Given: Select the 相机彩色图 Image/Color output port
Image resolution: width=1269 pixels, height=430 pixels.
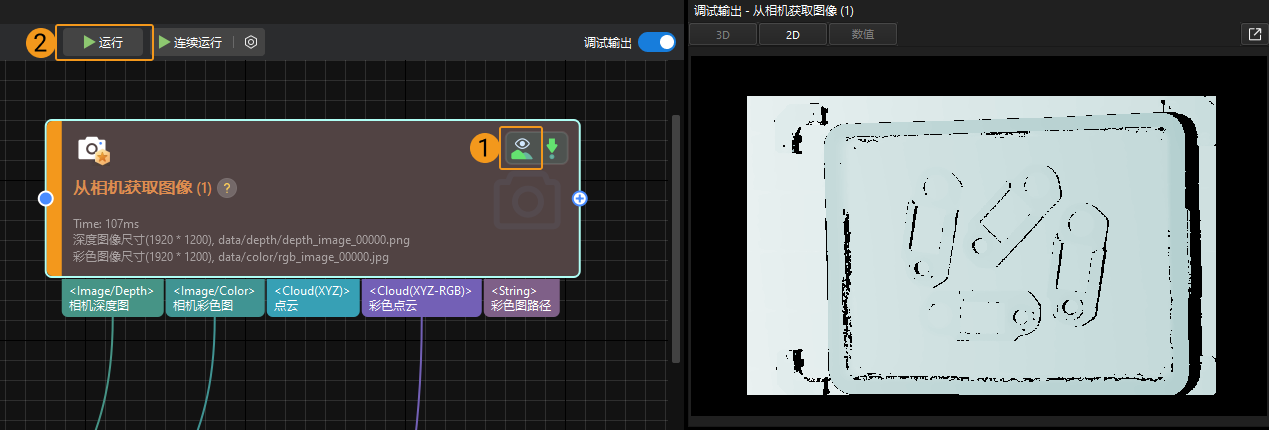Looking at the screenshot, I should pyautogui.click(x=215, y=298).
